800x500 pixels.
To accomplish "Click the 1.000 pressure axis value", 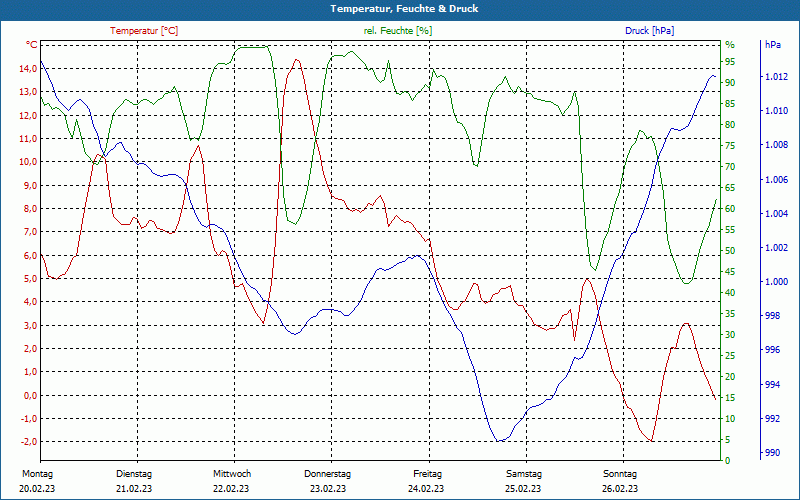I will coord(777,282).
